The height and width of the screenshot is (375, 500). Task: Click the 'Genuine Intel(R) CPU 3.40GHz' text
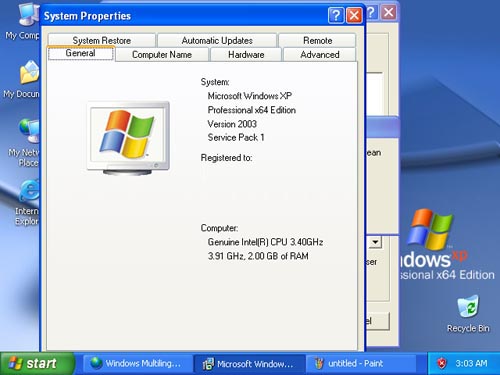[x=265, y=242]
